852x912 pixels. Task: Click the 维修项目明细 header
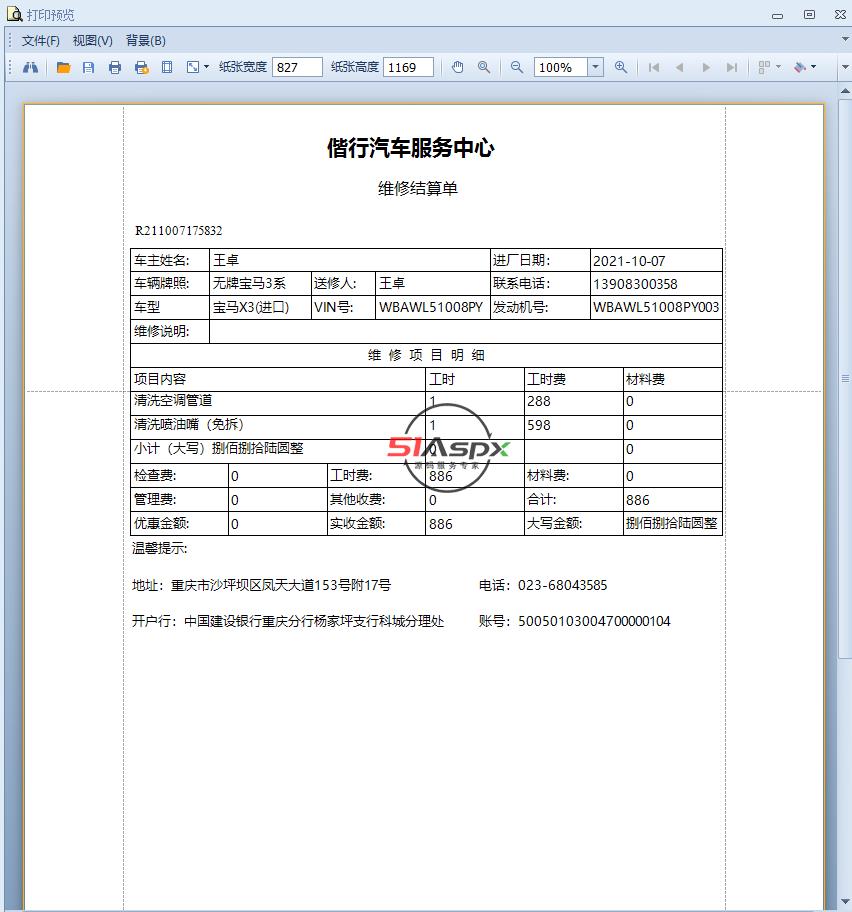(x=426, y=355)
